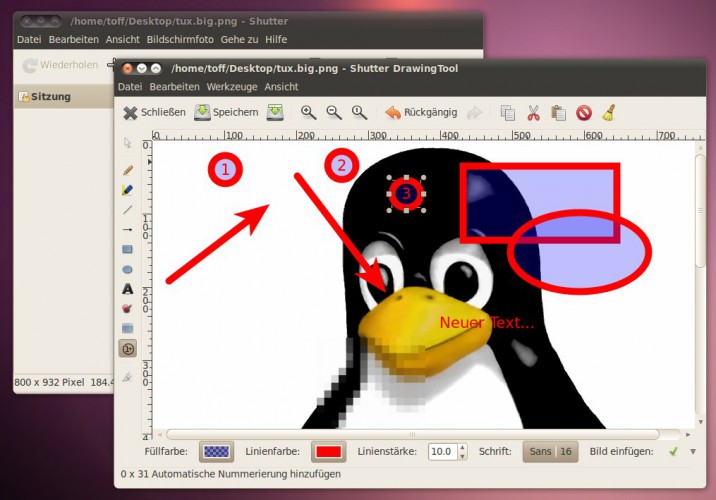
Task: Clear all drawings with broom icon
Action: pyautogui.click(x=609, y=113)
